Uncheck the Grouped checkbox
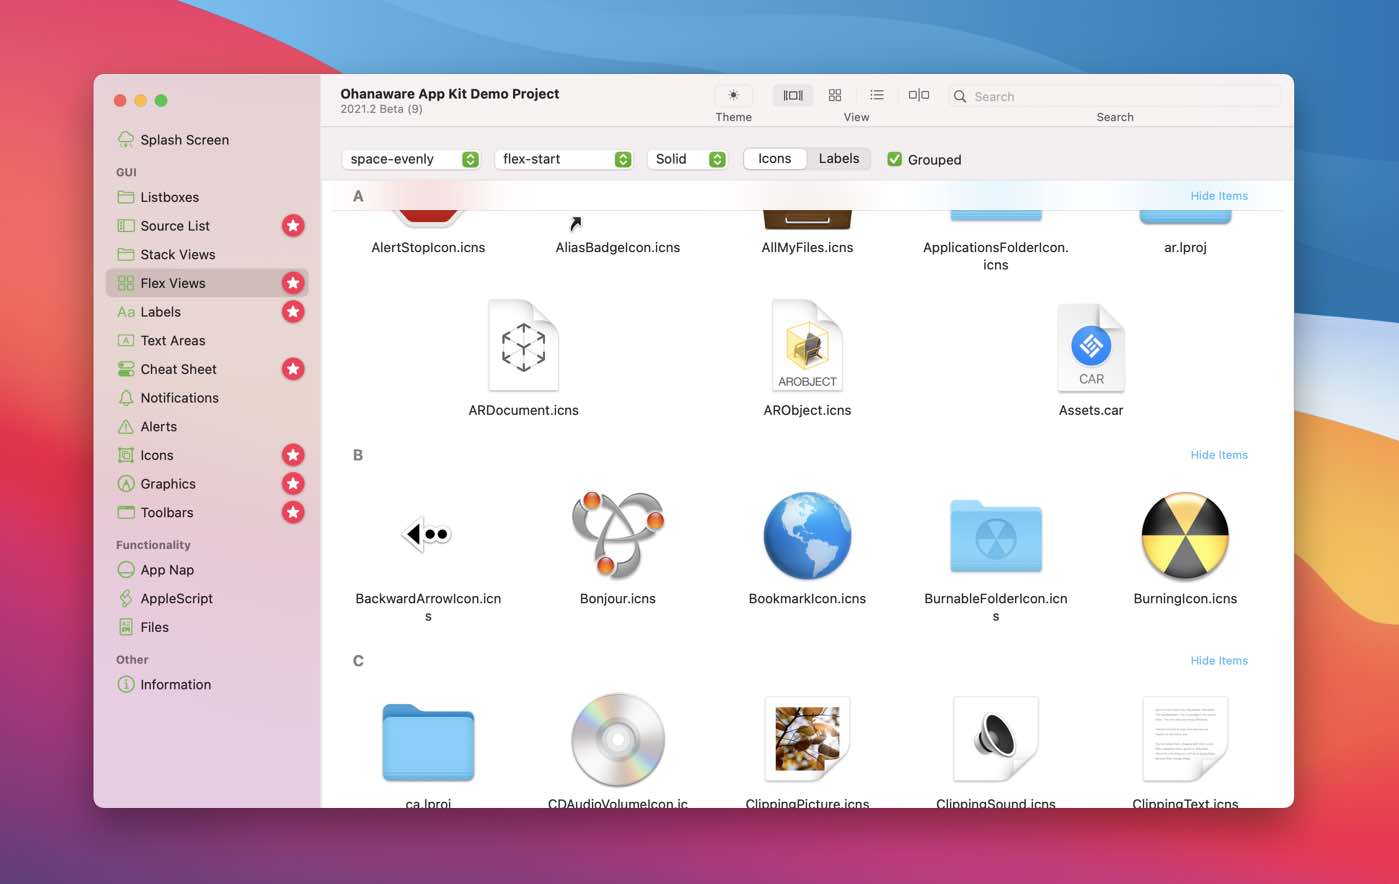Image resolution: width=1399 pixels, height=884 pixels. pyautogui.click(x=895, y=159)
